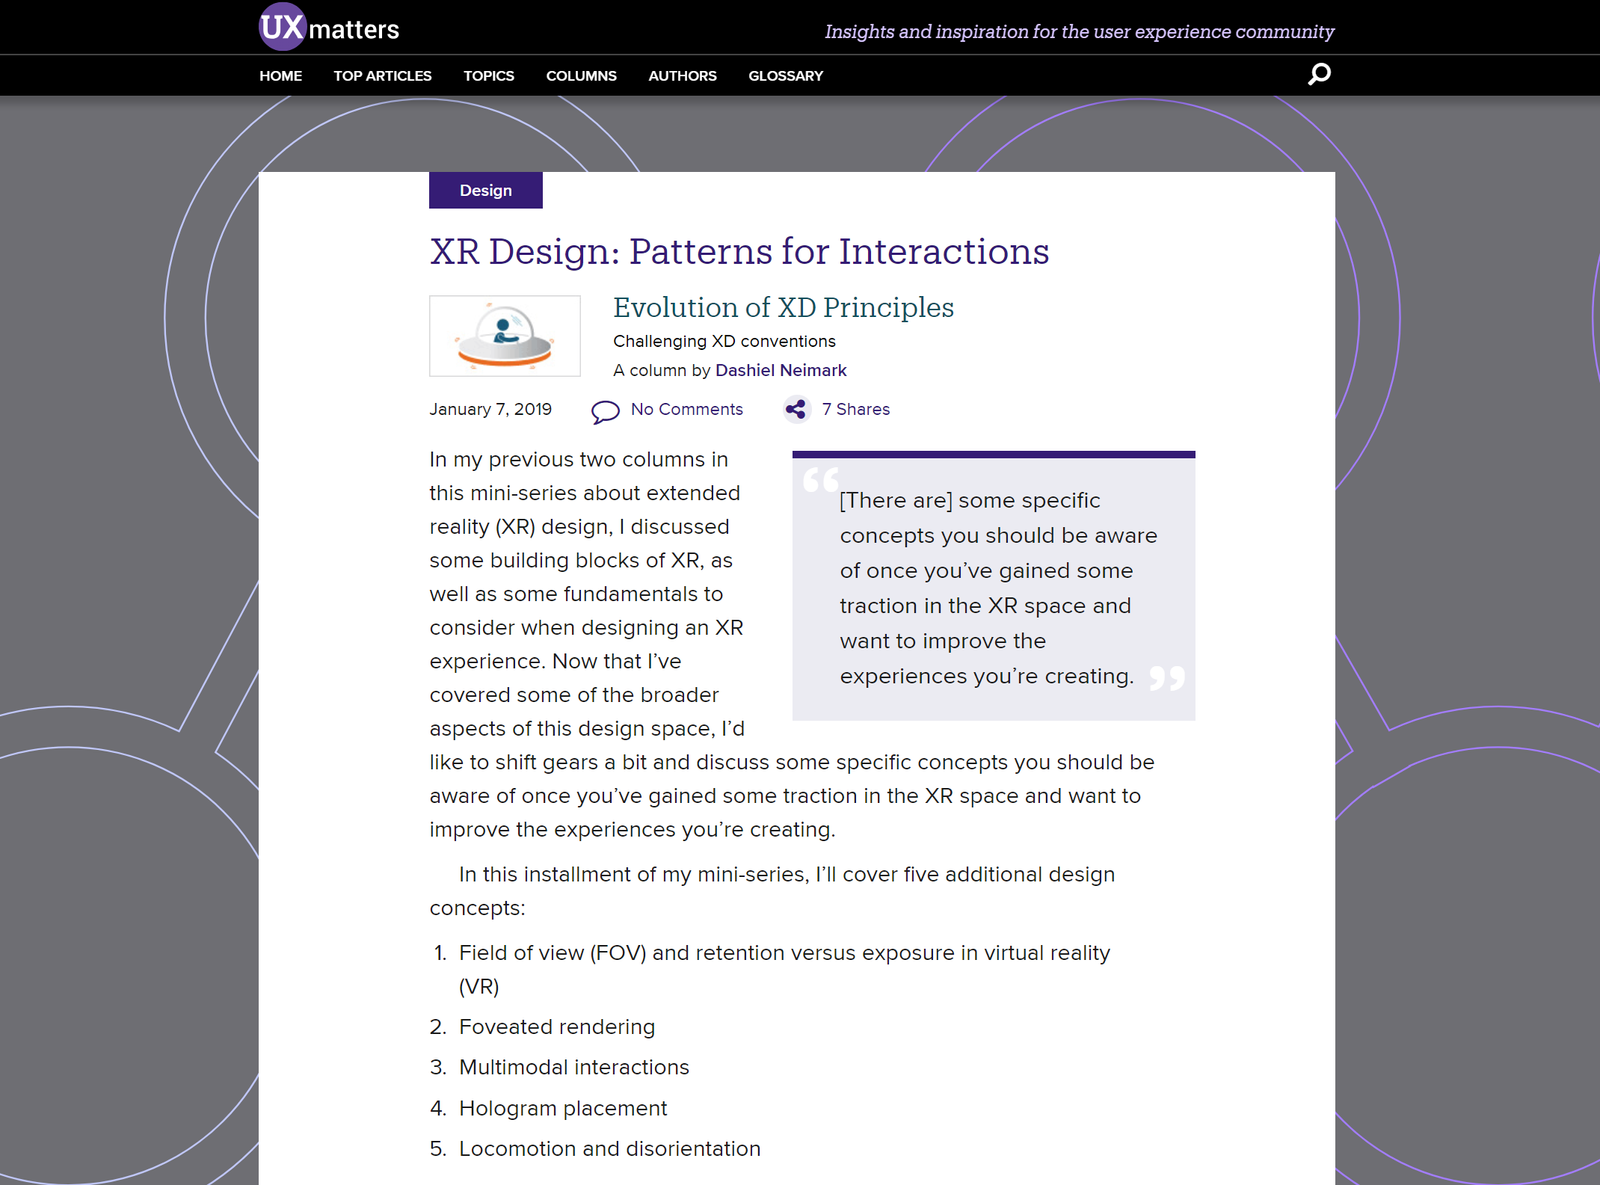Click the 7 Shares label

(x=855, y=409)
